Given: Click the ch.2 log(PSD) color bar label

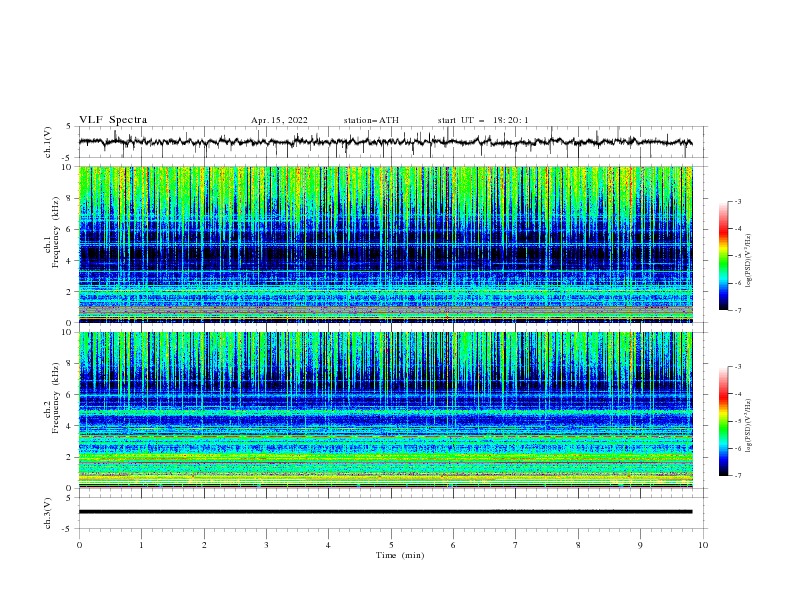Looking at the screenshot, I should tap(749, 426).
